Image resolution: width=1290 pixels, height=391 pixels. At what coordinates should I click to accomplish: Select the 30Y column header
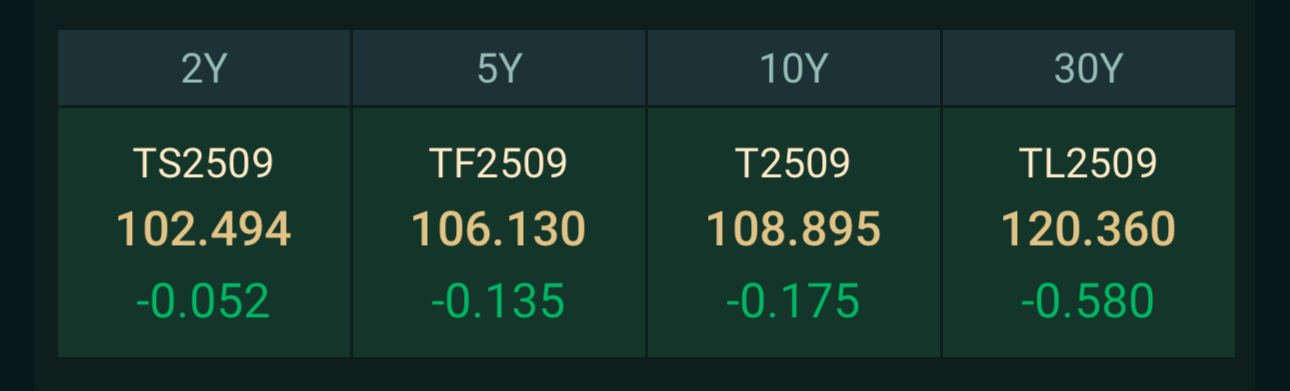click(1089, 68)
